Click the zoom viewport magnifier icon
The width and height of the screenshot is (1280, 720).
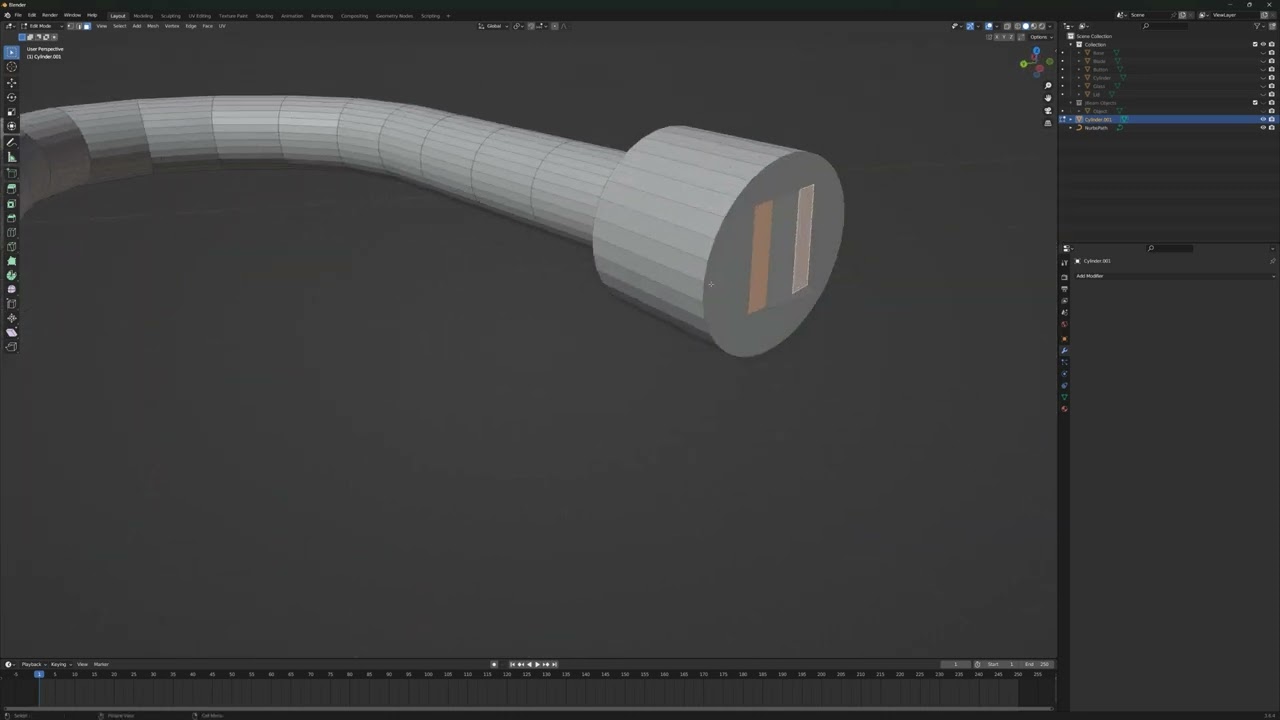pyautogui.click(x=1048, y=85)
